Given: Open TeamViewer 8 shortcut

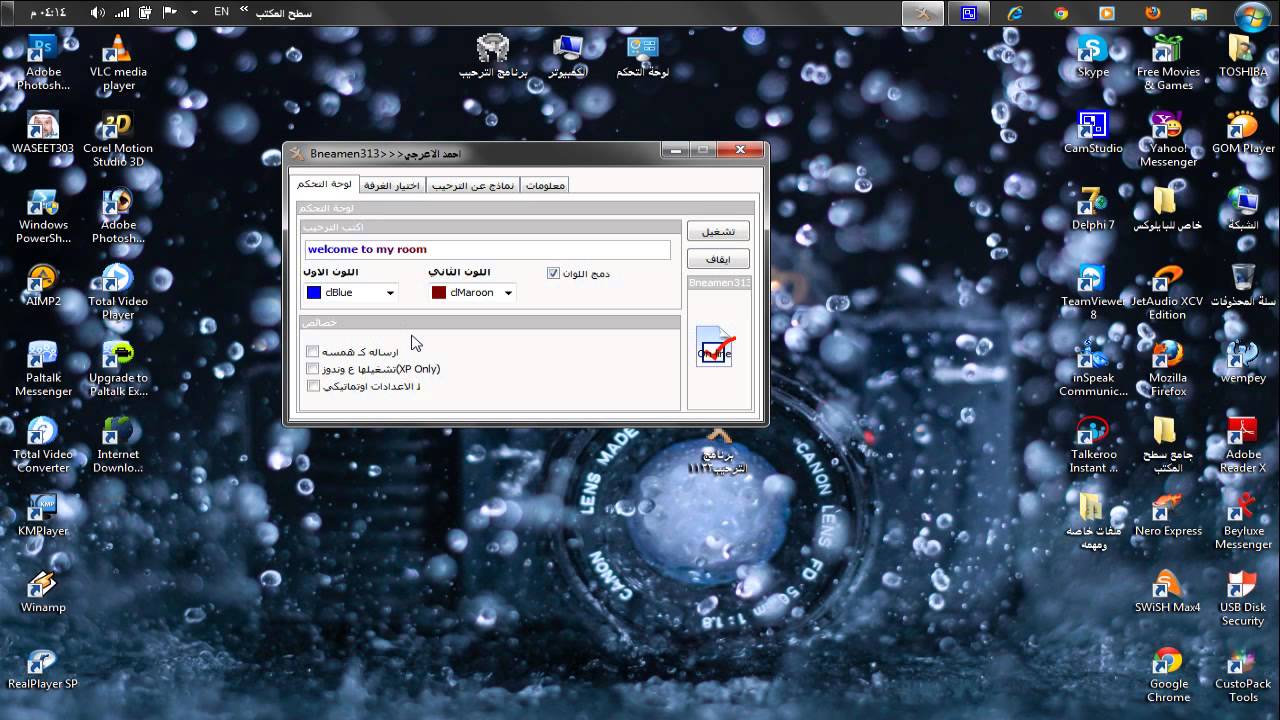Looking at the screenshot, I should pyautogui.click(x=1092, y=292).
